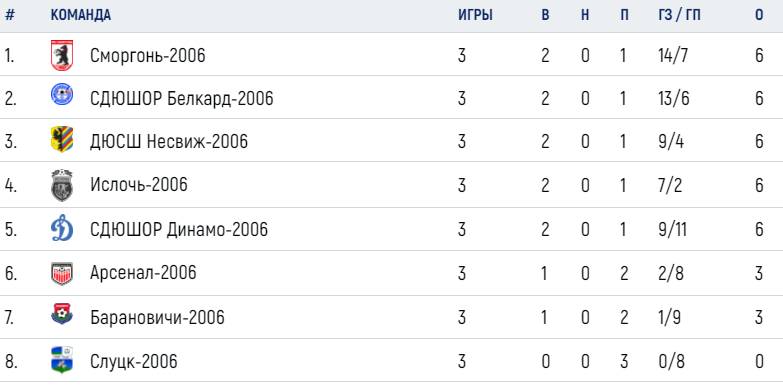Open the Барановичи-2006 team name link
The width and height of the screenshot is (783, 388).
pos(157,317)
